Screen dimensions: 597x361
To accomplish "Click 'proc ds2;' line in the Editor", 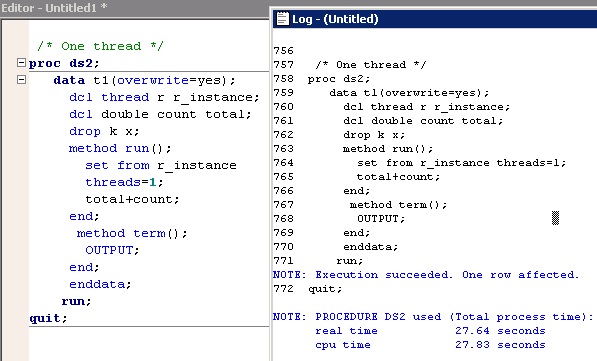I will [64, 63].
